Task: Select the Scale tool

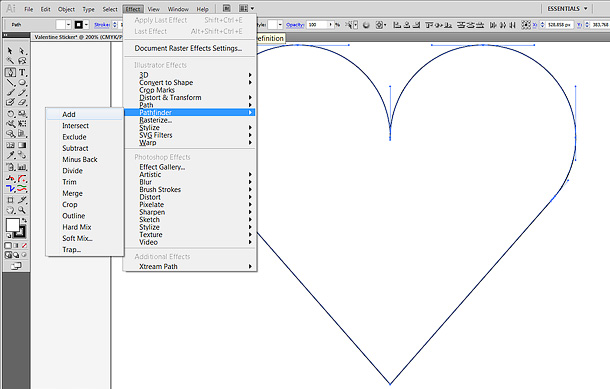Action: pos(22,114)
